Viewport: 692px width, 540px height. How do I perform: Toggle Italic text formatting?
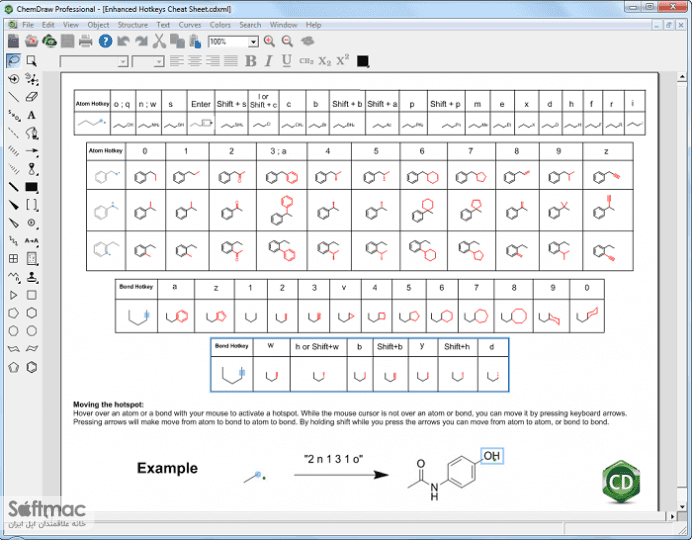[x=269, y=61]
